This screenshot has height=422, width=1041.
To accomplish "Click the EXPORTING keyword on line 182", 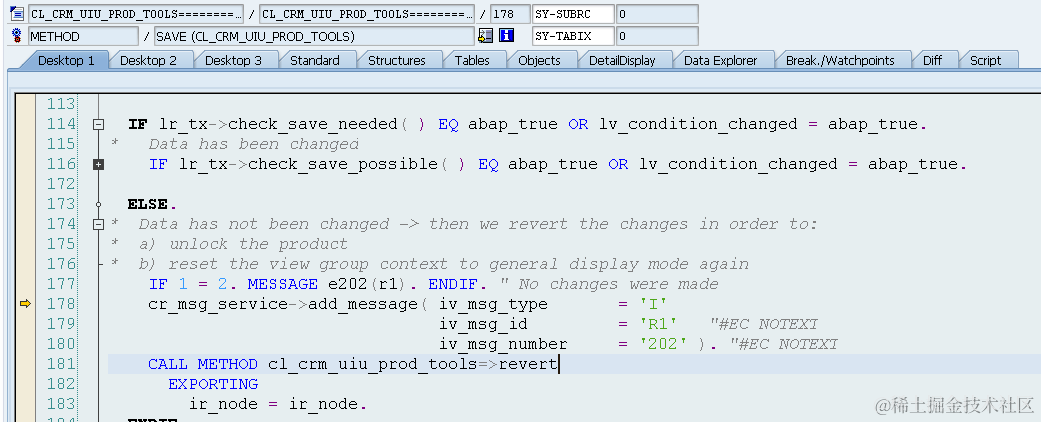I will coord(213,384).
